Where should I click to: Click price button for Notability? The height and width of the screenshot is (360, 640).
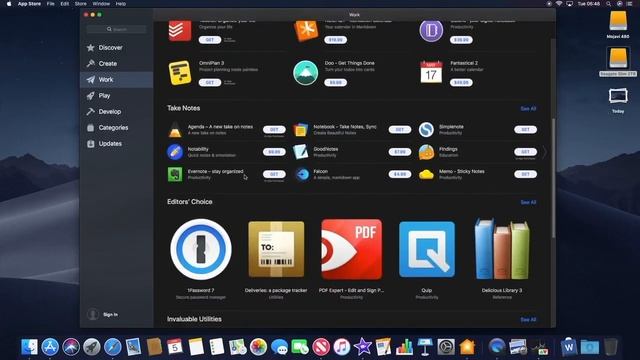coord(274,152)
